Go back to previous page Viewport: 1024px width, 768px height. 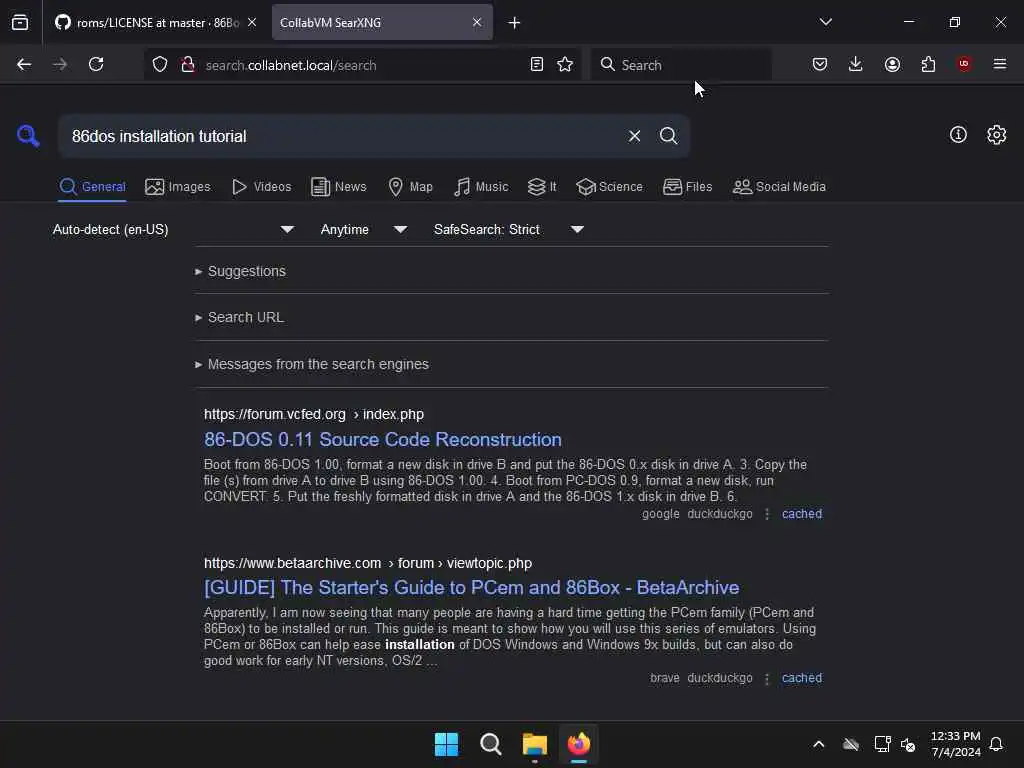point(24,64)
